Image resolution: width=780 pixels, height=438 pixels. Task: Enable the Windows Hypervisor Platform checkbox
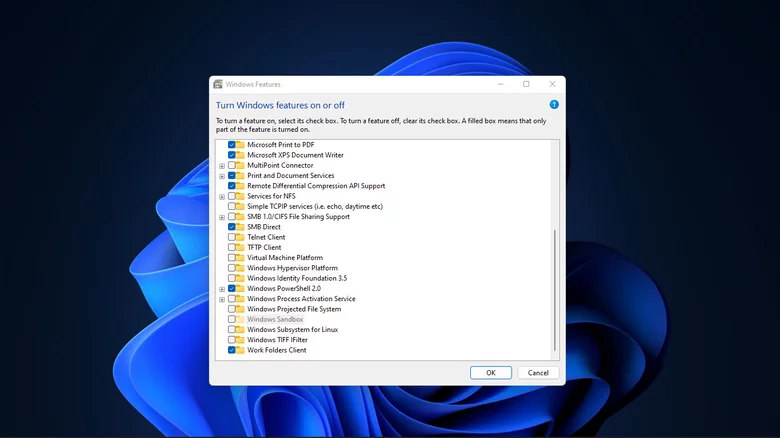pyautogui.click(x=231, y=268)
